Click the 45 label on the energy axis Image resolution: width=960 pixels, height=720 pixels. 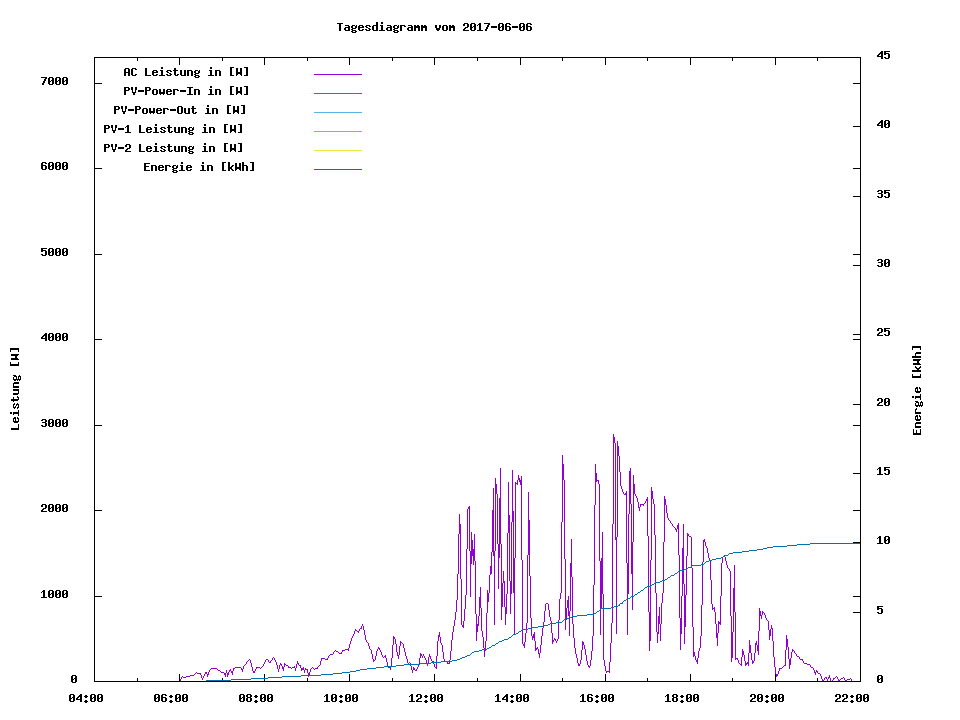click(884, 55)
